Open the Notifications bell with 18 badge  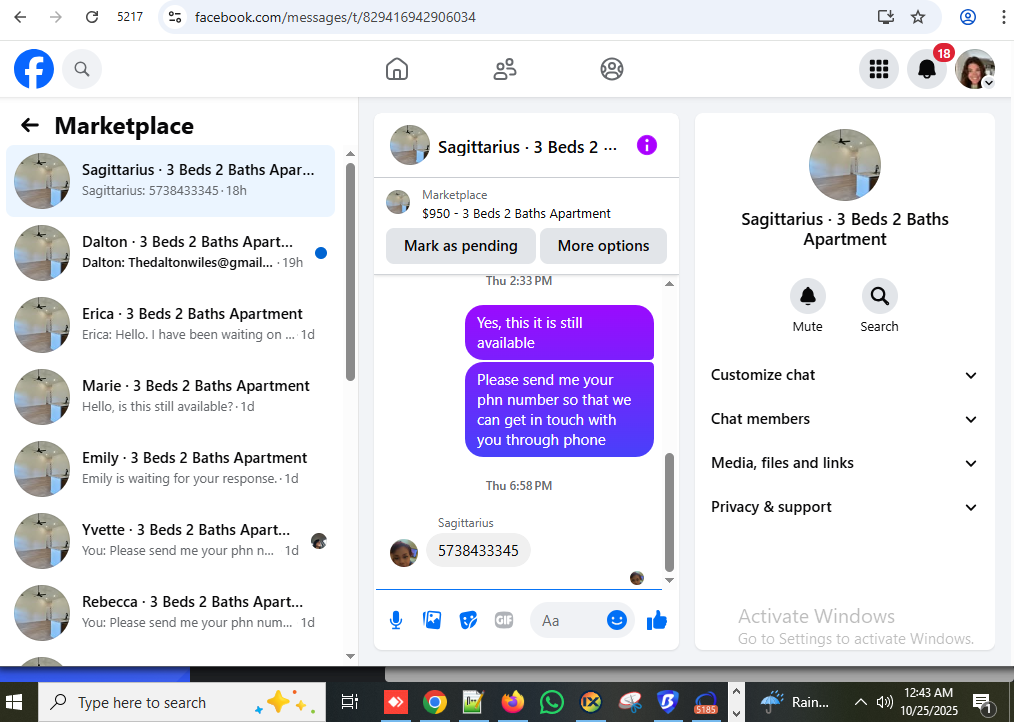point(927,69)
